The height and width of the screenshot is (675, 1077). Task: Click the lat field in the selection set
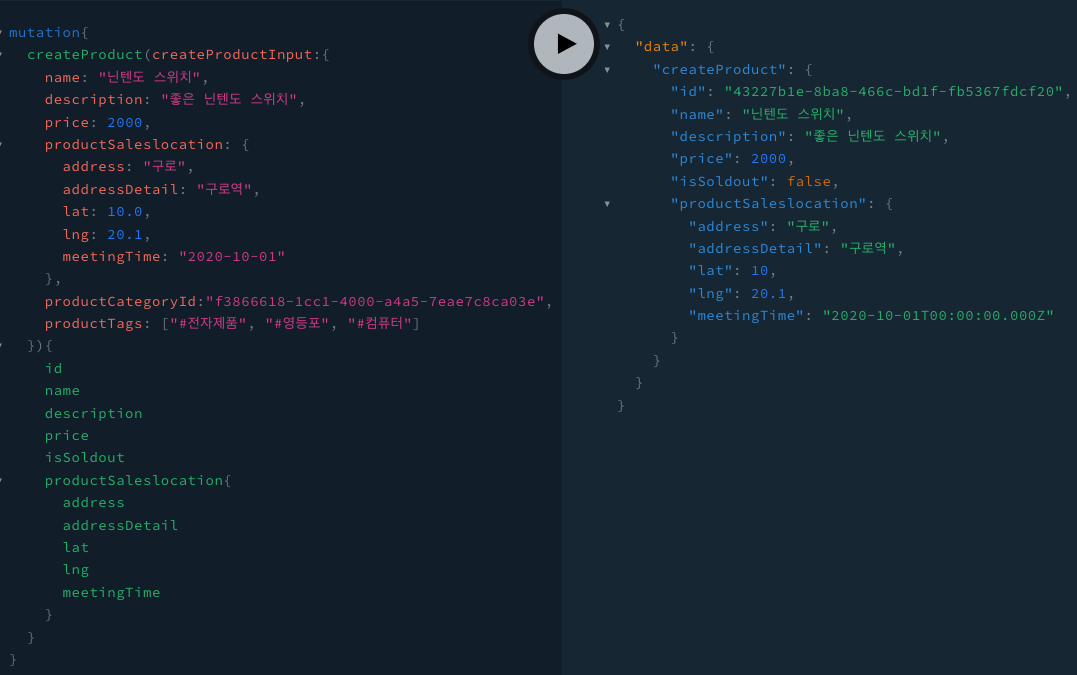click(x=76, y=548)
